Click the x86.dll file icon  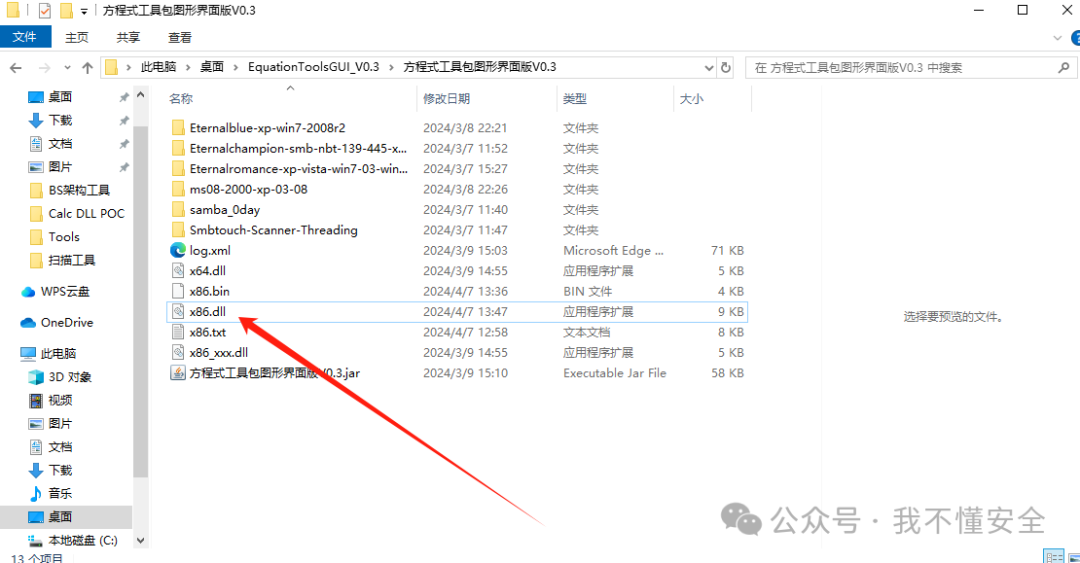click(178, 311)
